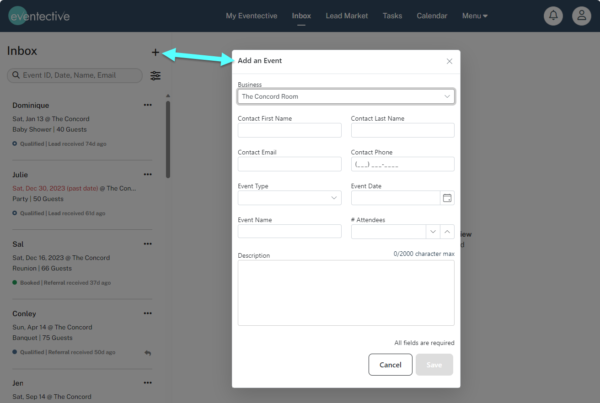Viewport: 600px width, 403px height.
Task: Decrease the number of attendees
Action: (x=433, y=232)
